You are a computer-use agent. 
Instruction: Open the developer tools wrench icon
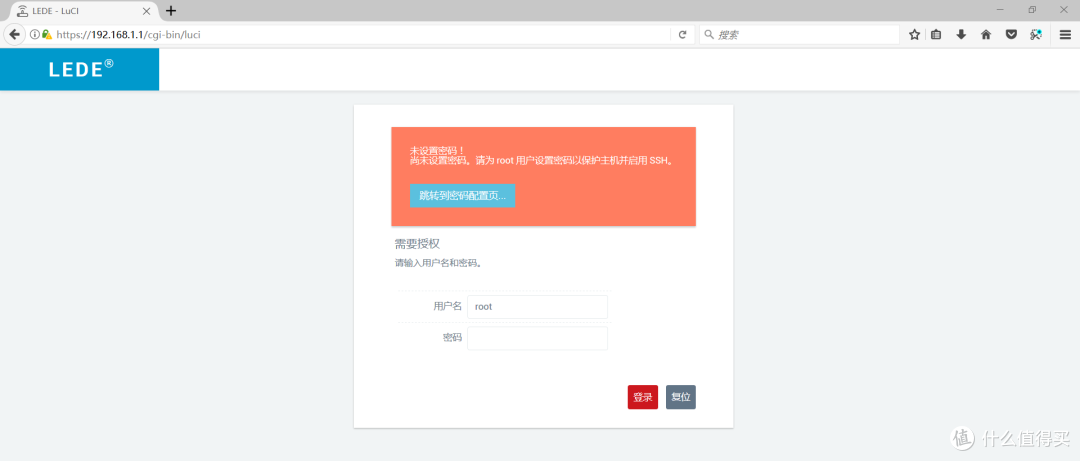[x=1035, y=34]
